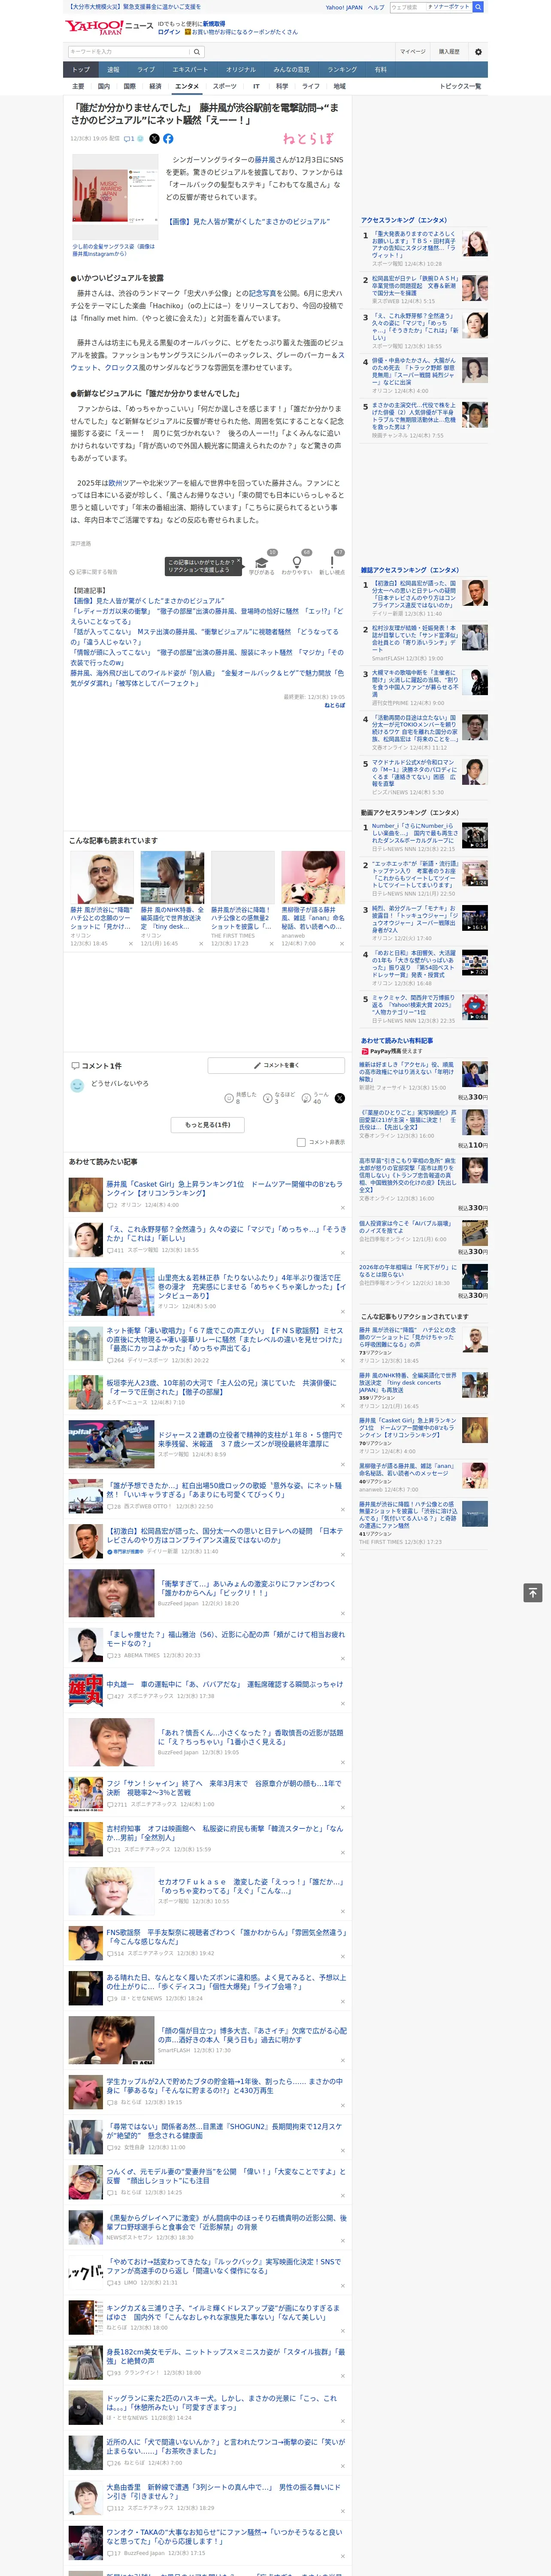Dismiss the 永野芽郁 recommended article
Screen dimensions: 551x2576
pos(343,1252)
